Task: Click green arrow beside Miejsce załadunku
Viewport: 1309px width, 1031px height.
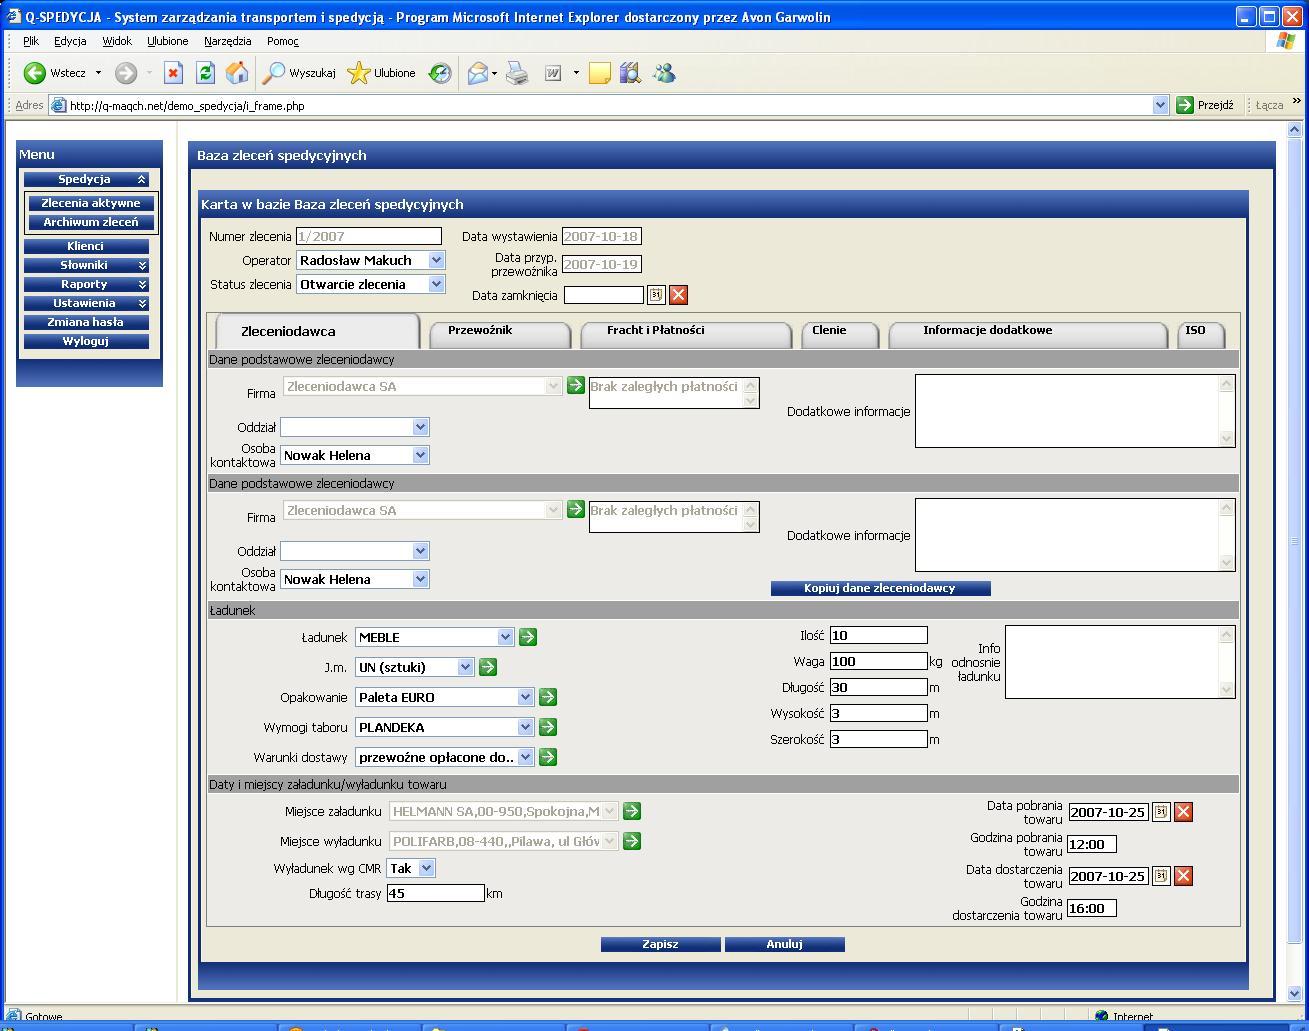Action: point(631,811)
